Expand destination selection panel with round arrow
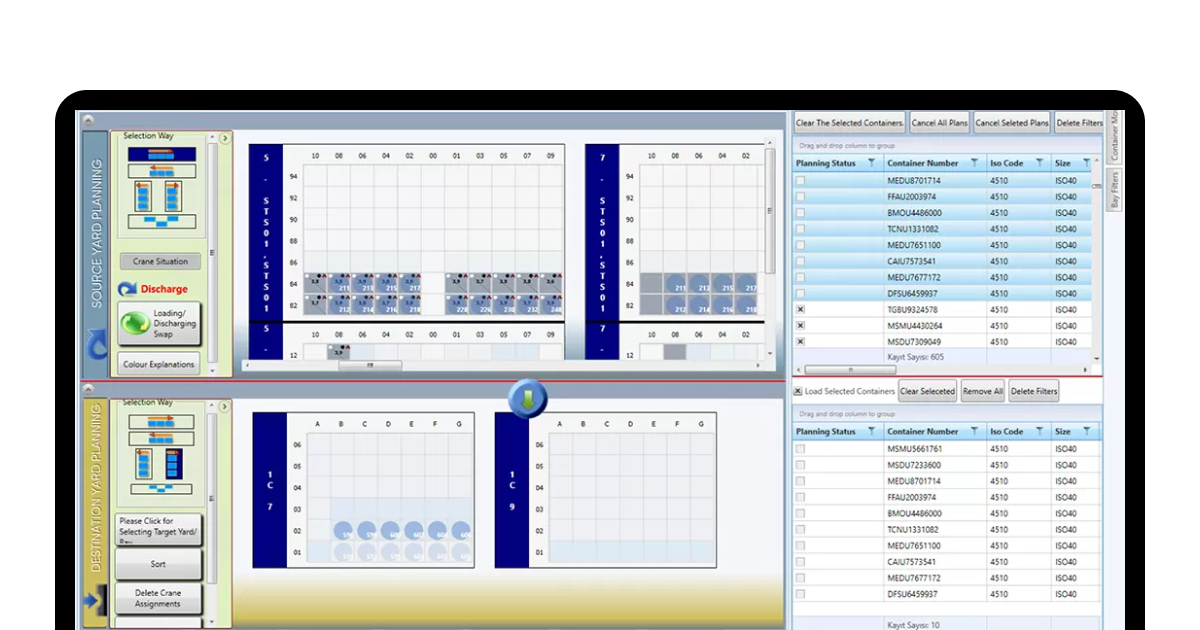 pyautogui.click(x=225, y=407)
